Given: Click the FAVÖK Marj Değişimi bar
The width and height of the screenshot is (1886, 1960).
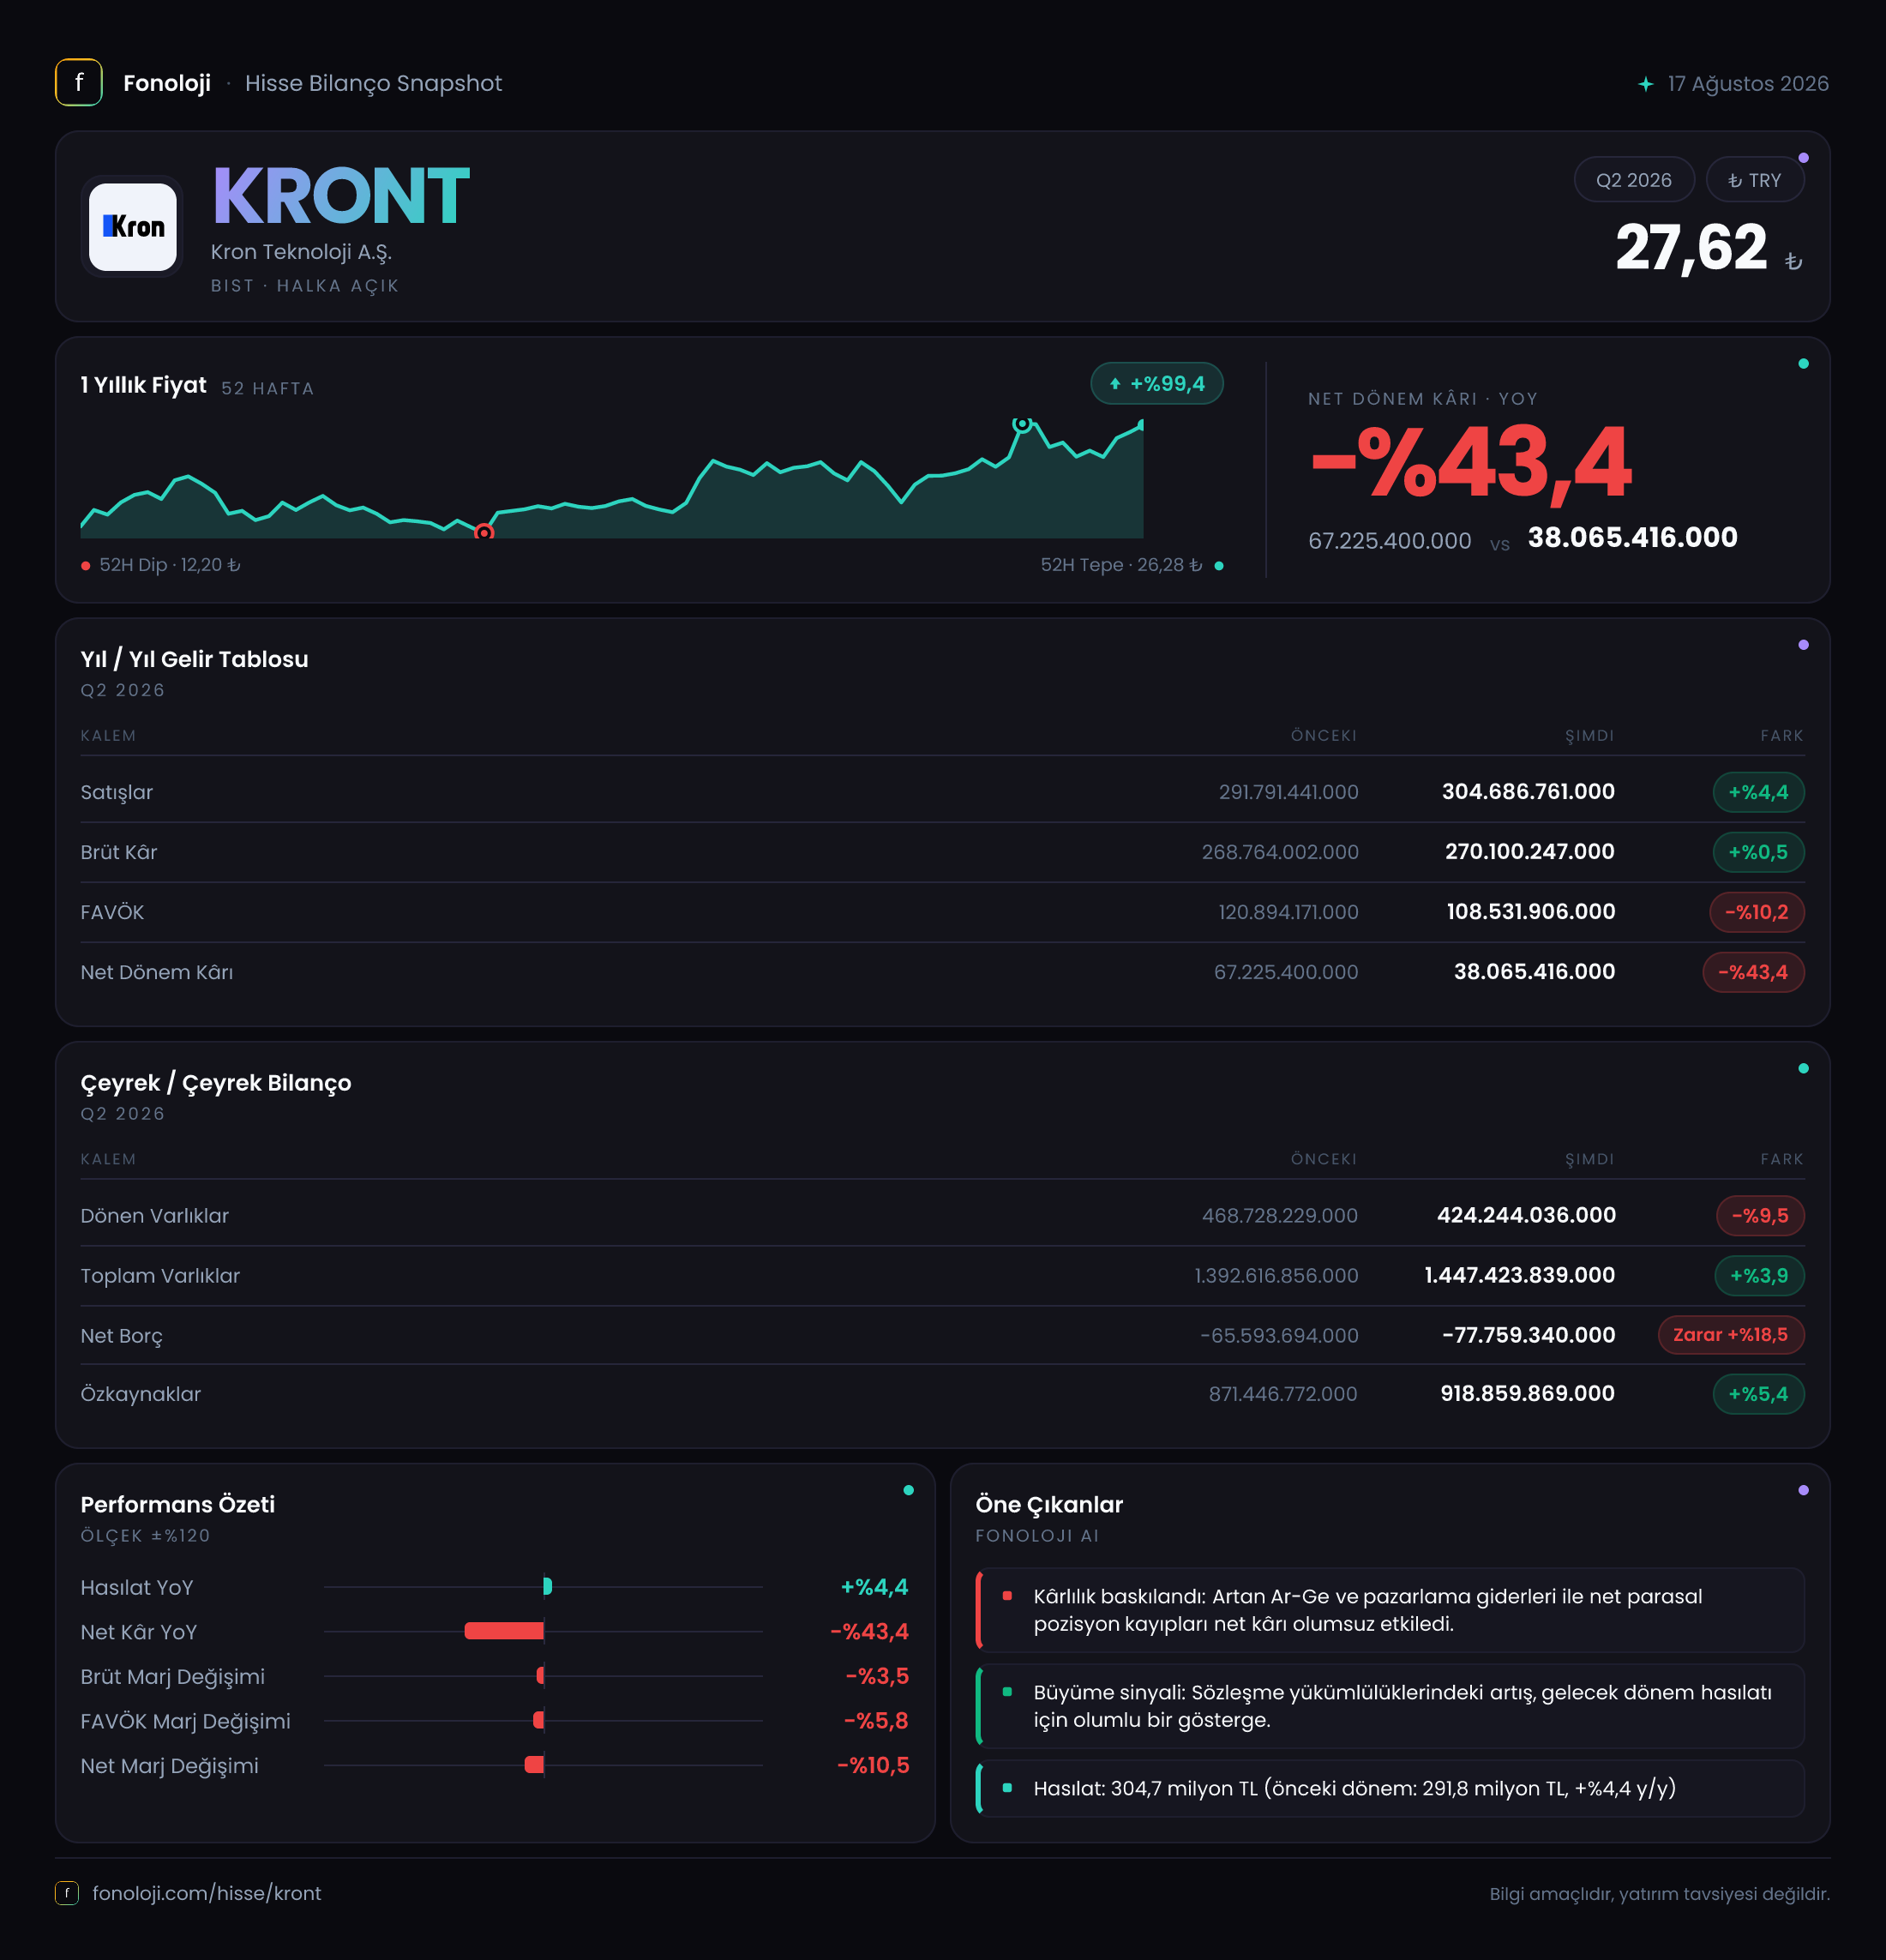Looking at the screenshot, I should (x=538, y=1720).
